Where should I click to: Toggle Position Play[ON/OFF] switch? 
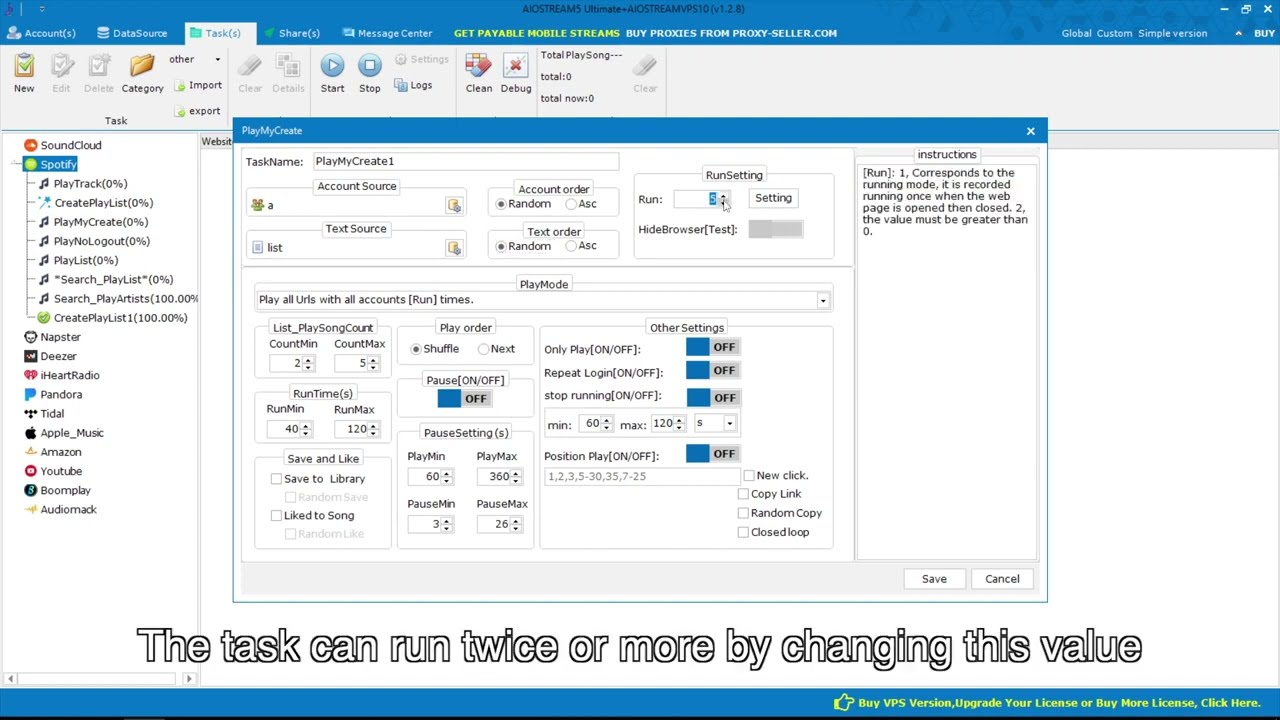[x=713, y=454]
